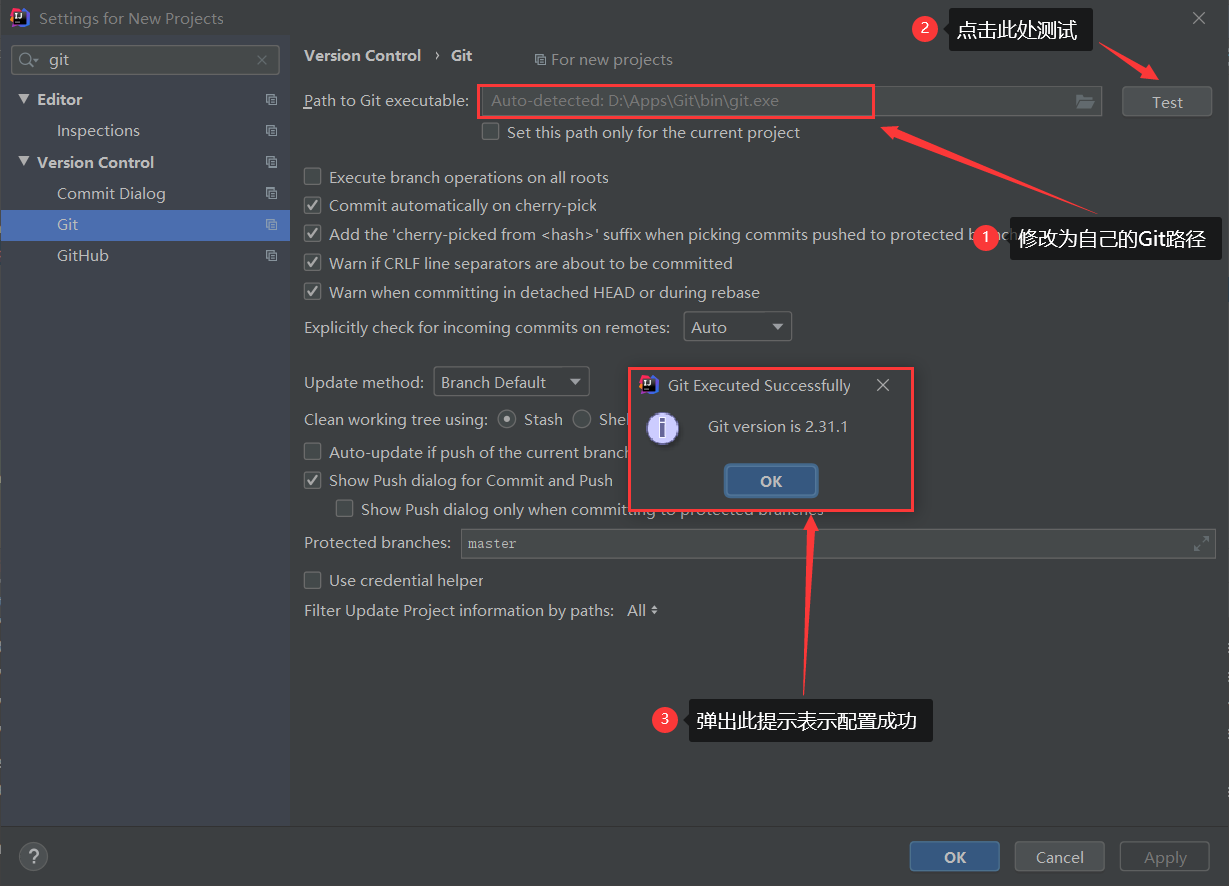Image resolution: width=1229 pixels, height=886 pixels.
Task: Collapse the Version Control tree section
Action: (x=24, y=162)
